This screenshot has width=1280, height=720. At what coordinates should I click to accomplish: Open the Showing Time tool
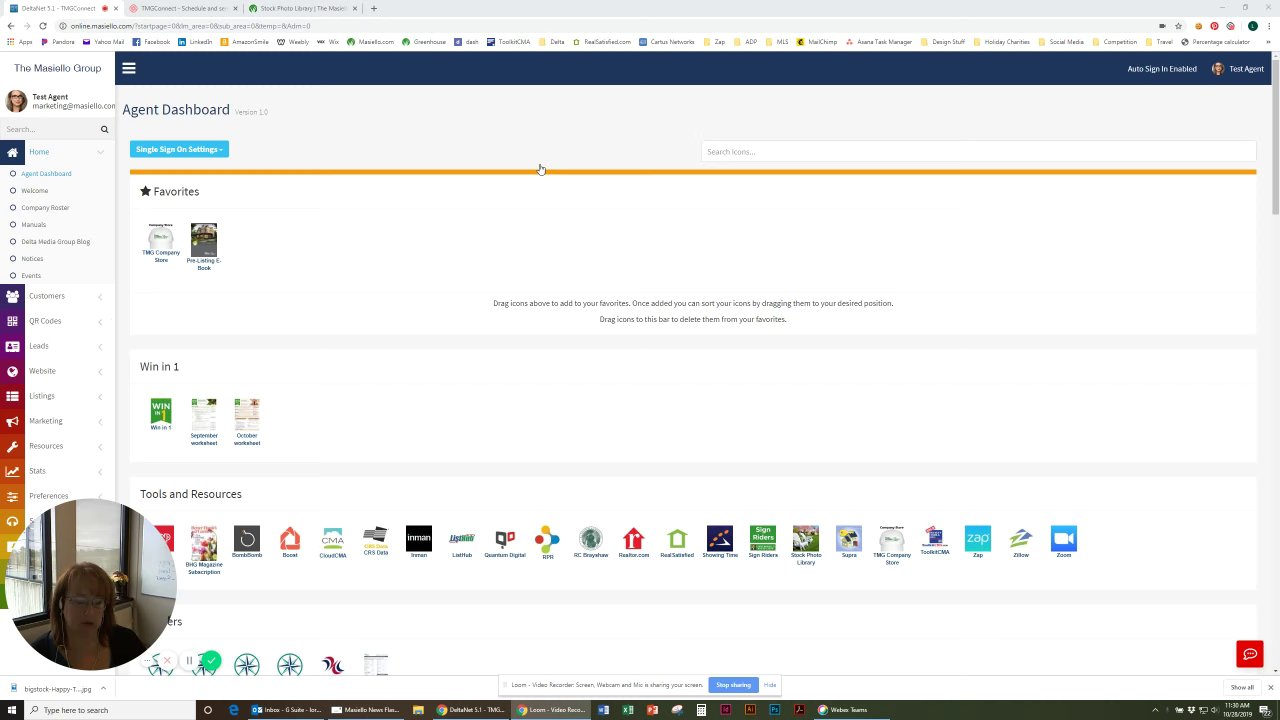tap(720, 542)
